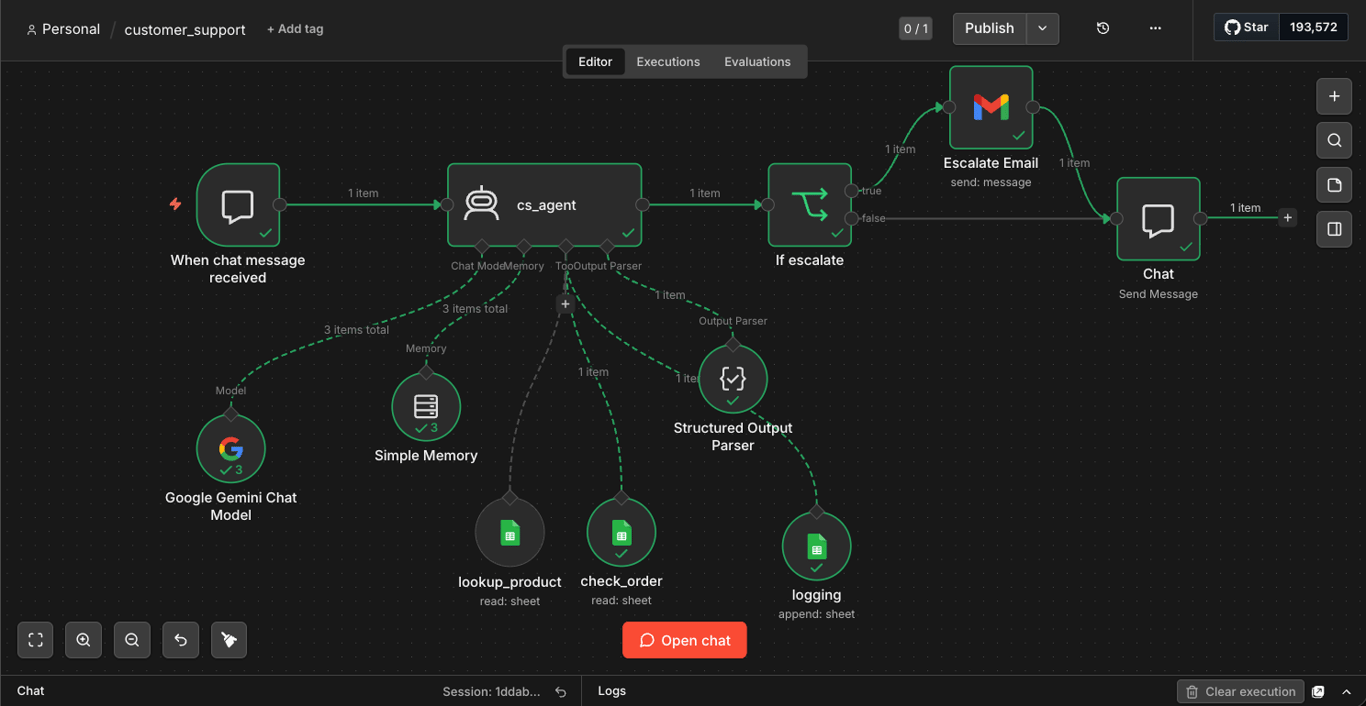The height and width of the screenshot is (706, 1366).
Task: Fit workflow to view
Action: (35, 640)
